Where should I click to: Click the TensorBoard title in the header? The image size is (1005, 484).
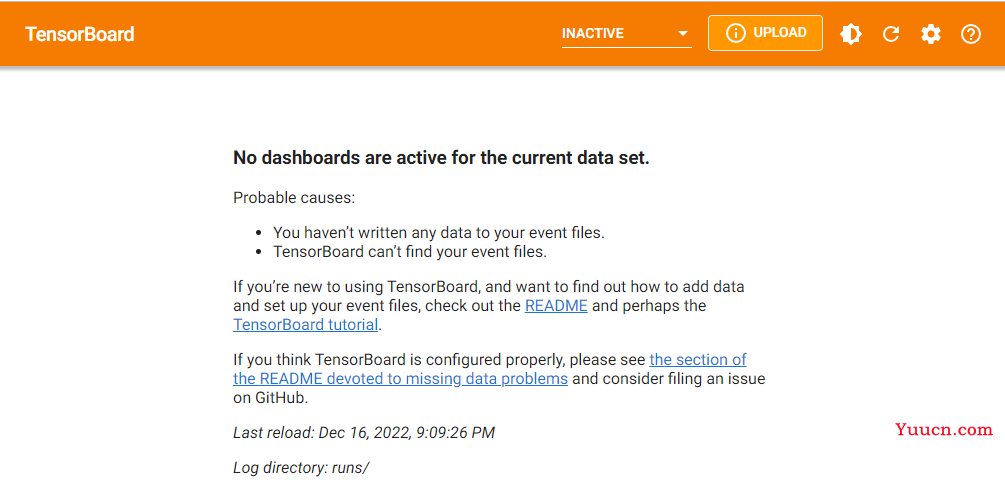79,34
